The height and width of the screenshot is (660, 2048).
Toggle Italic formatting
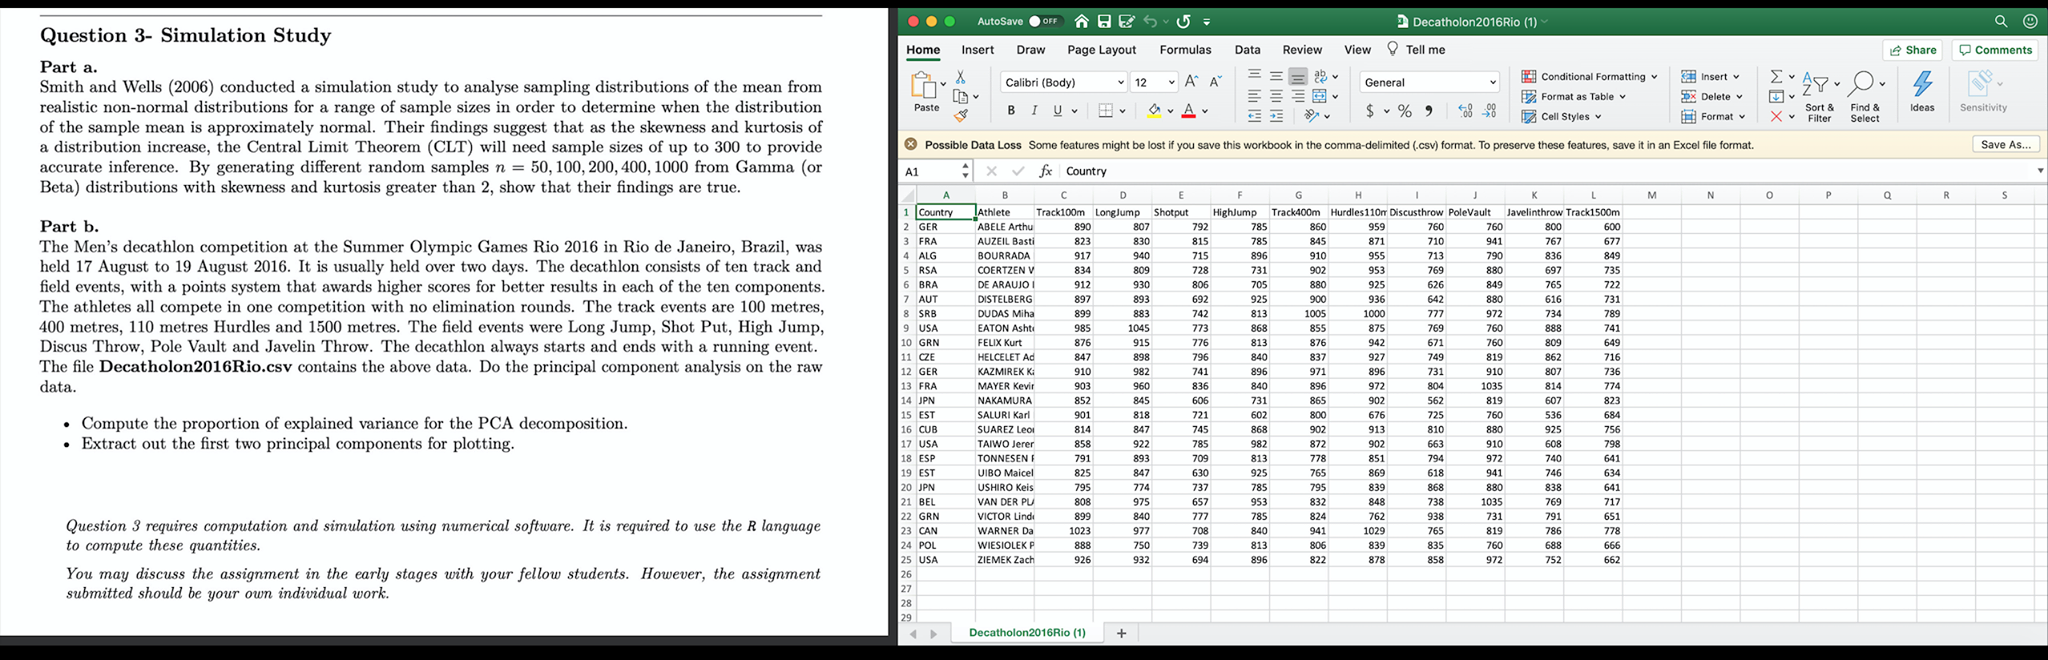[1033, 111]
